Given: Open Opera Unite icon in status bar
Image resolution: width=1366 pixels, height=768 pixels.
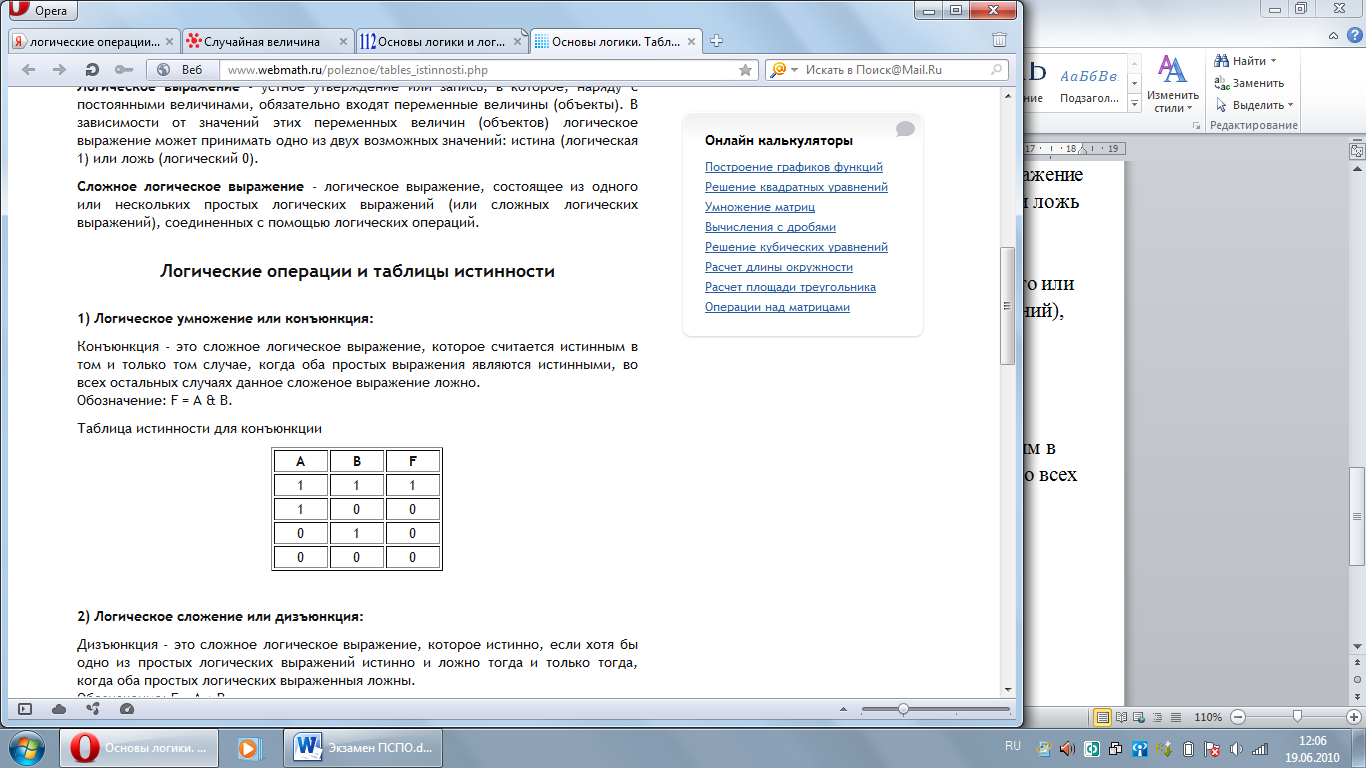Looking at the screenshot, I should [x=93, y=709].
